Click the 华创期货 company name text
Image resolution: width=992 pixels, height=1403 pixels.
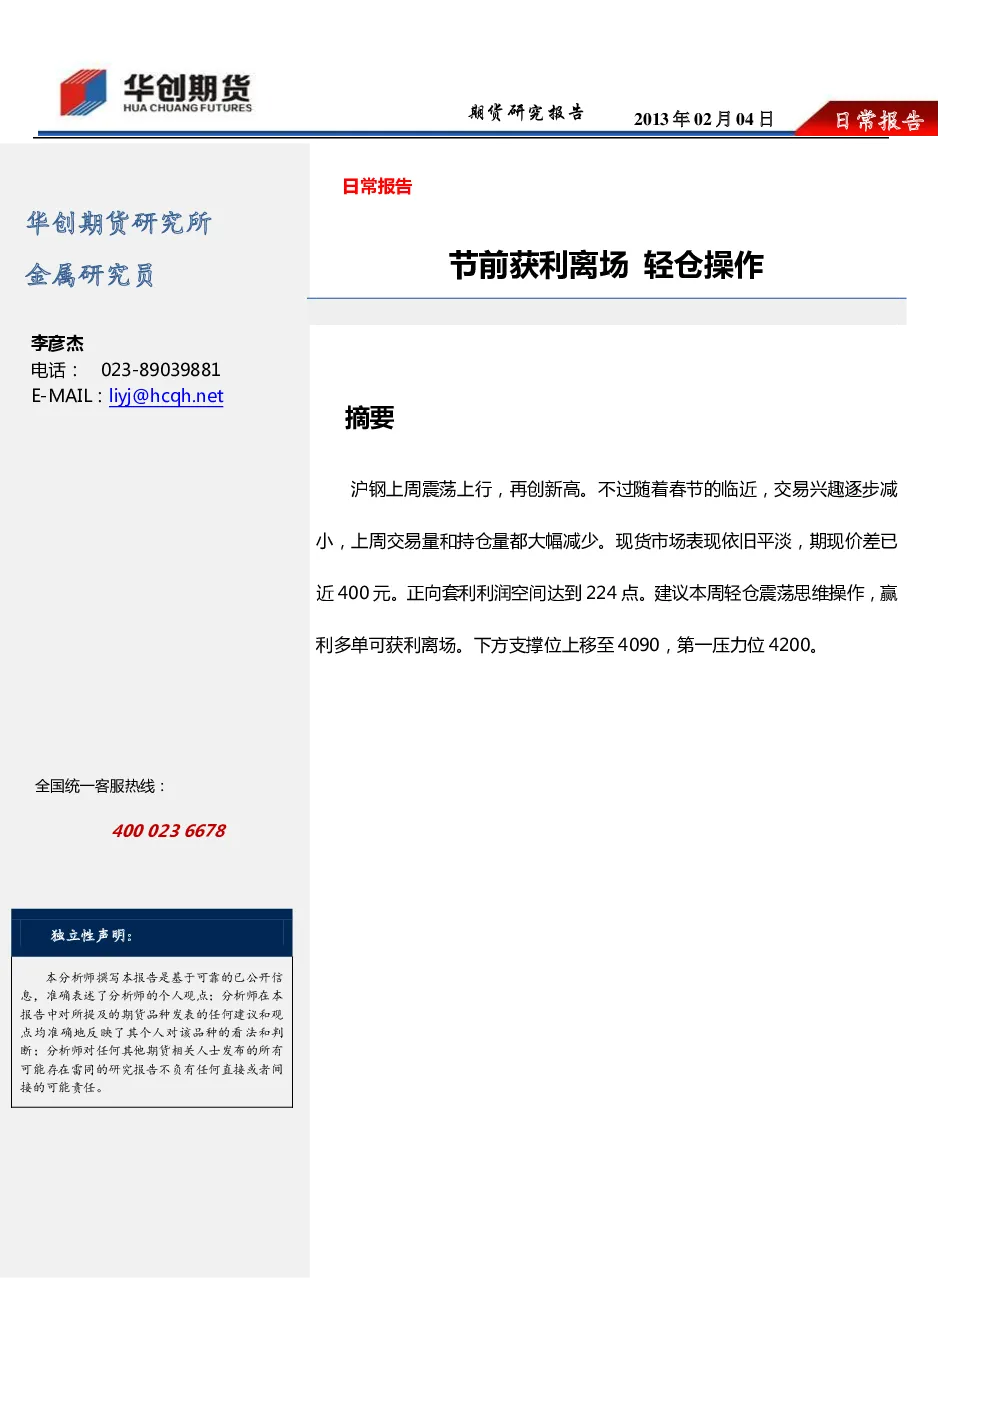point(187,87)
